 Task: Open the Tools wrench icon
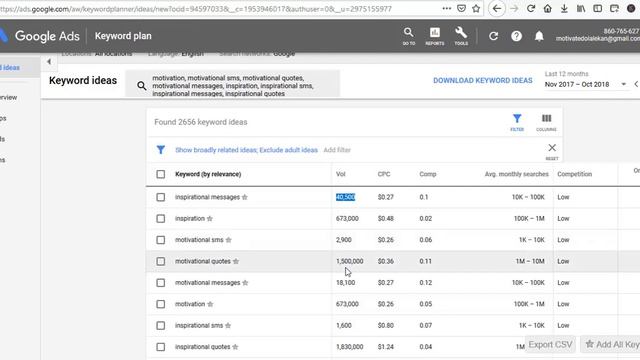[x=461, y=36]
